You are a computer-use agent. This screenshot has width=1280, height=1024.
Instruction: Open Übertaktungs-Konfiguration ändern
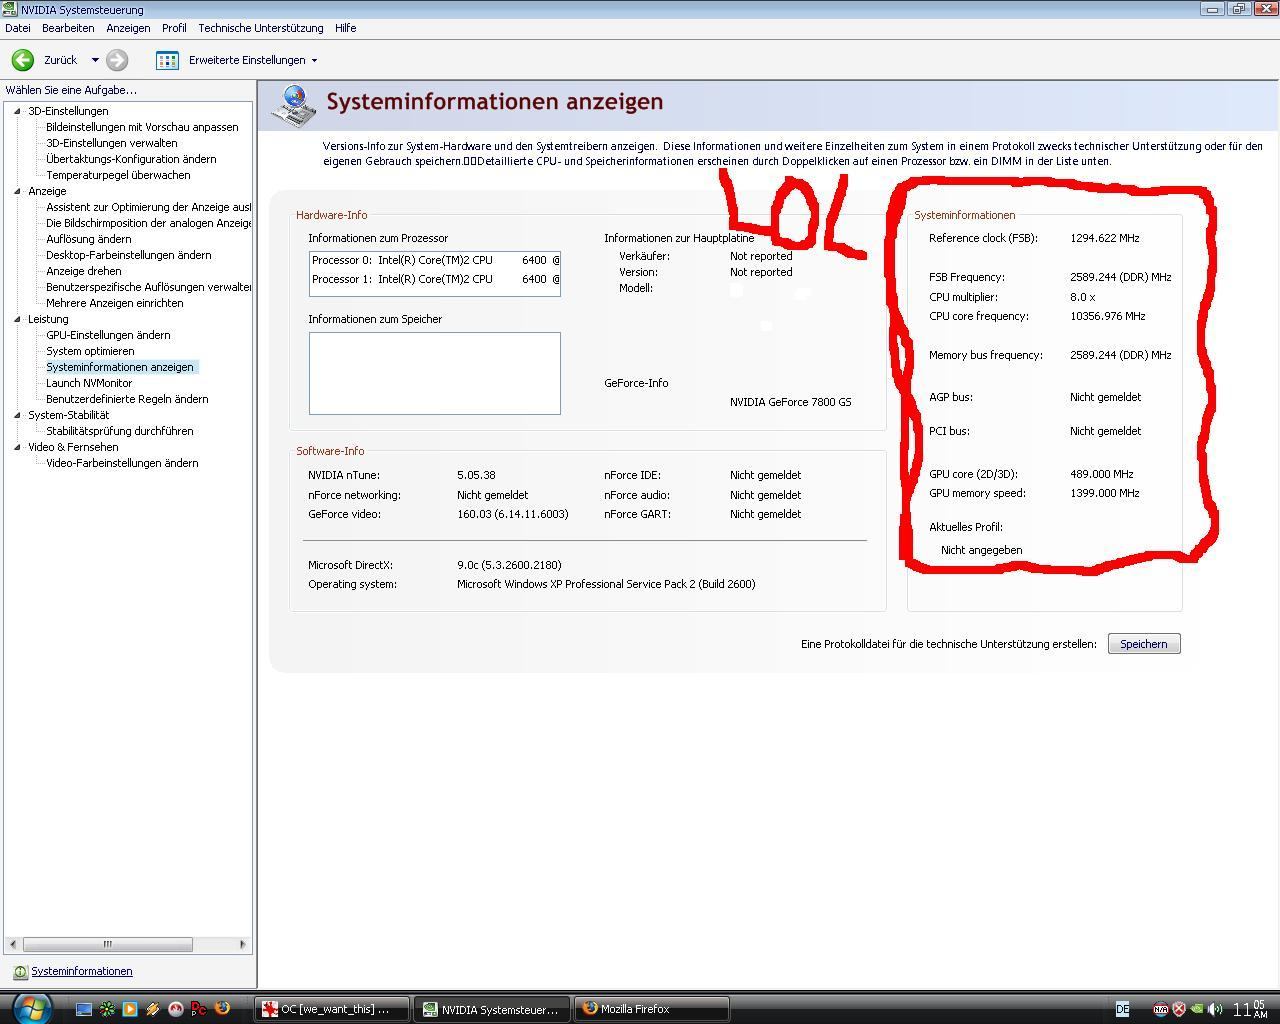click(131, 159)
